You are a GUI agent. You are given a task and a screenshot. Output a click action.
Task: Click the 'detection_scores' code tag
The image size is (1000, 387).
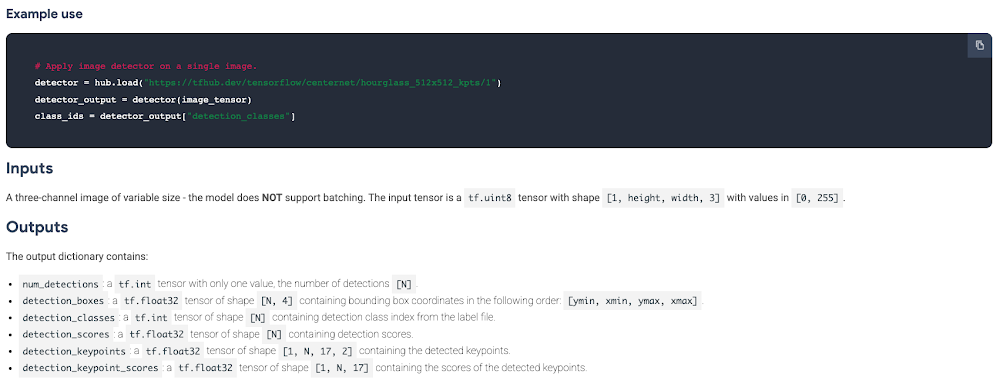[66, 333]
